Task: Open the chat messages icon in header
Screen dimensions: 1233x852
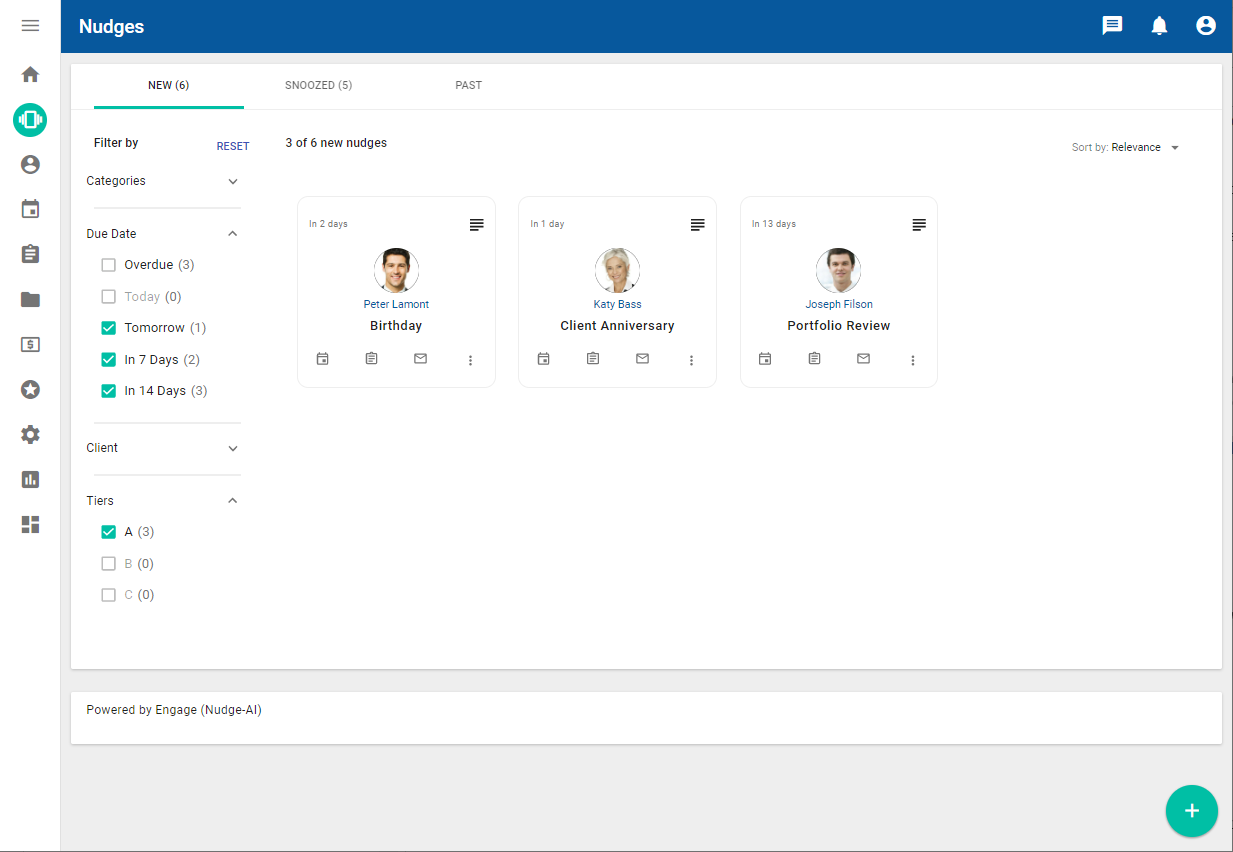Action: point(1112,26)
